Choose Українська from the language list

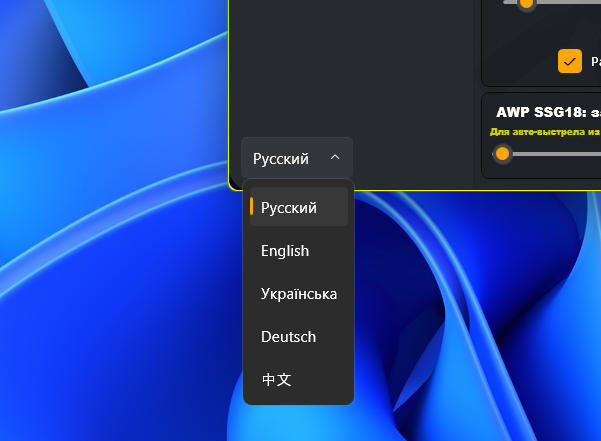298,294
